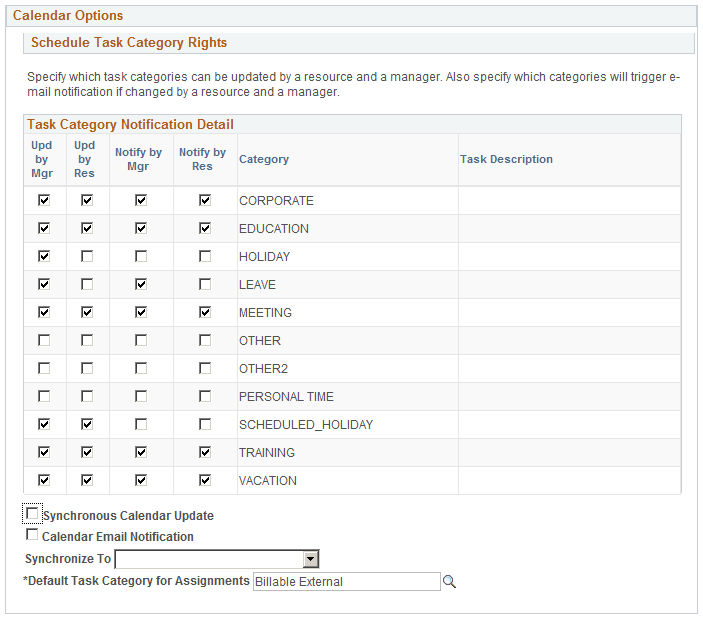Screen dimensions: 703x619
Task: Uncheck Notify by Mgr for CORPORATE
Action: (141, 200)
